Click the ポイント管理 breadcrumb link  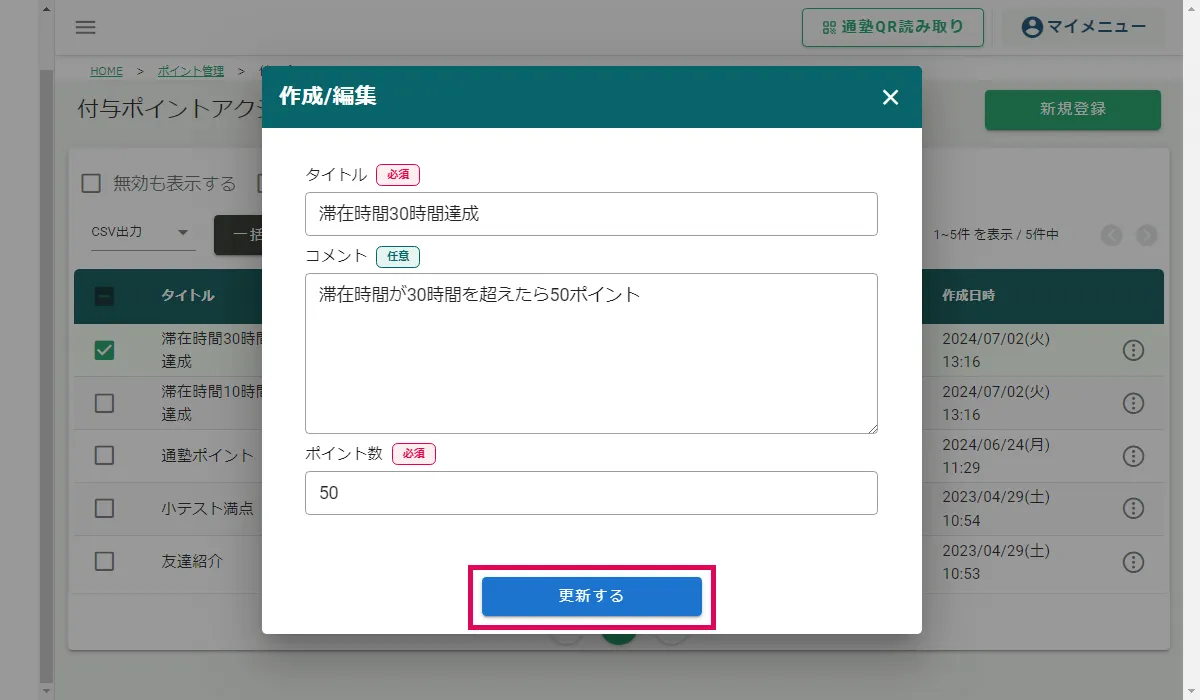(191, 71)
